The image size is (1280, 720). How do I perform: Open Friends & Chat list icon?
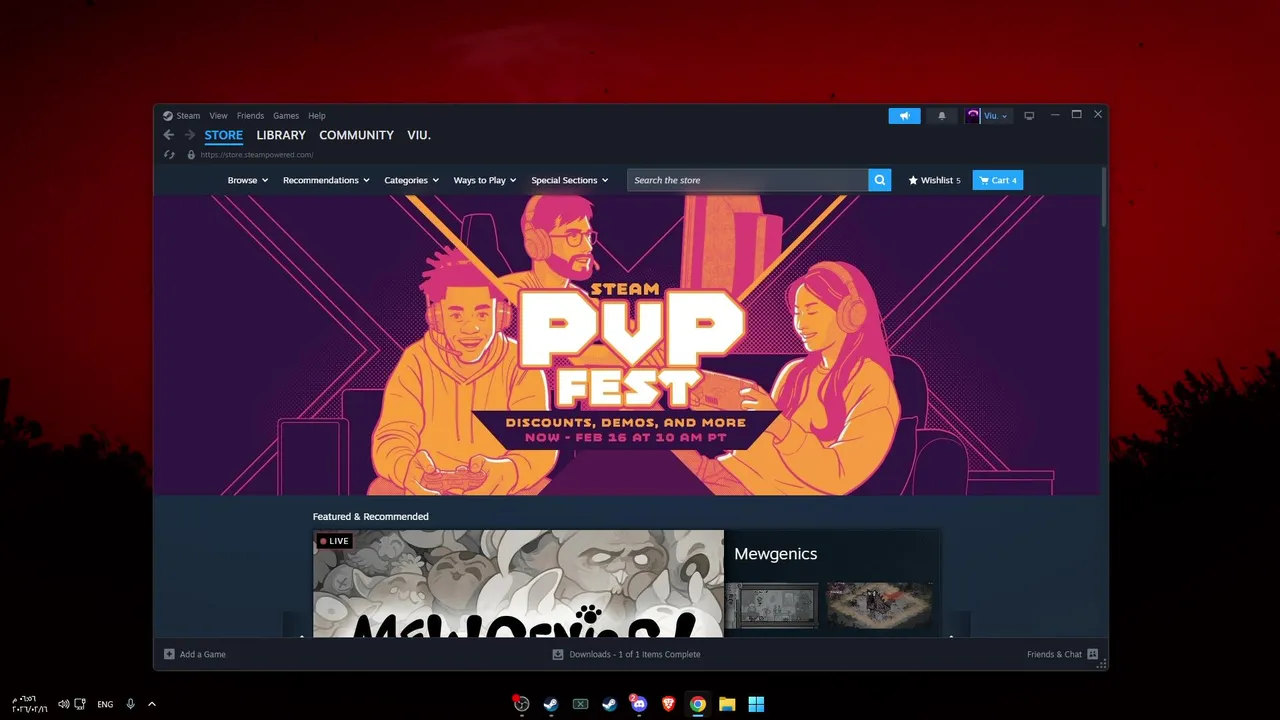point(1092,654)
